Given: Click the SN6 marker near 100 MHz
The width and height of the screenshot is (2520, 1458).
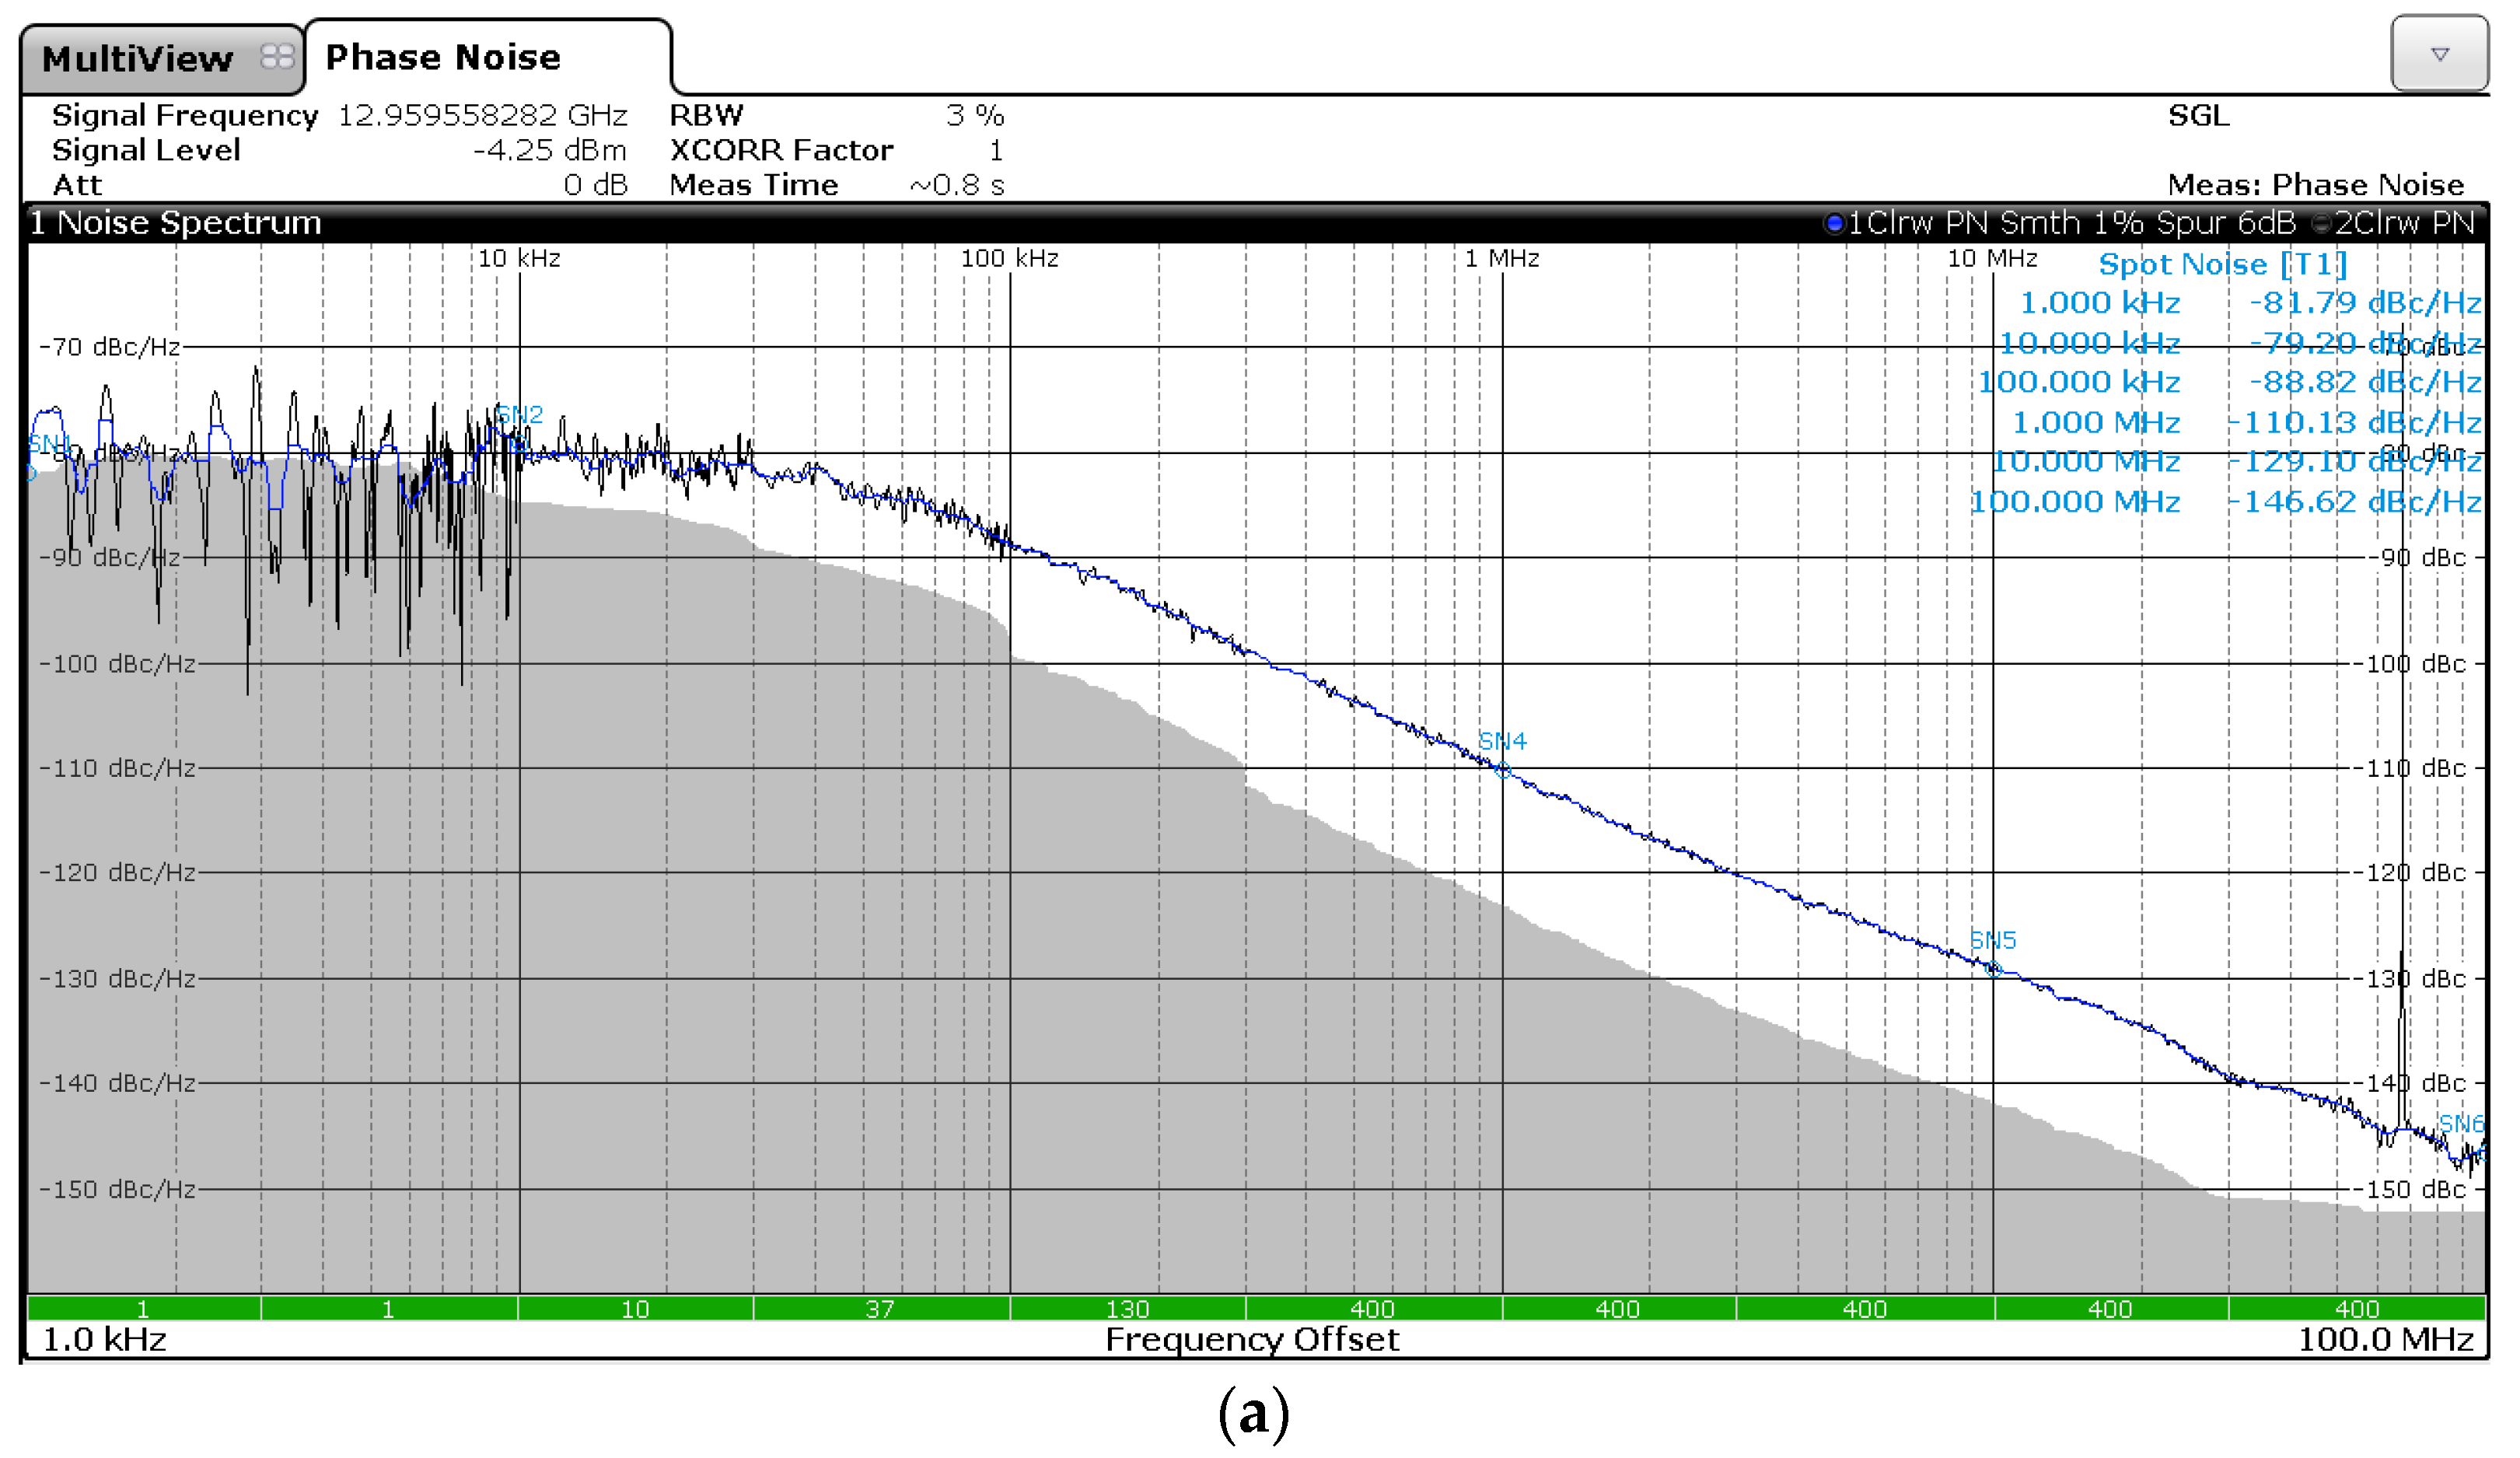Looking at the screenshot, I should coord(2460,1123).
